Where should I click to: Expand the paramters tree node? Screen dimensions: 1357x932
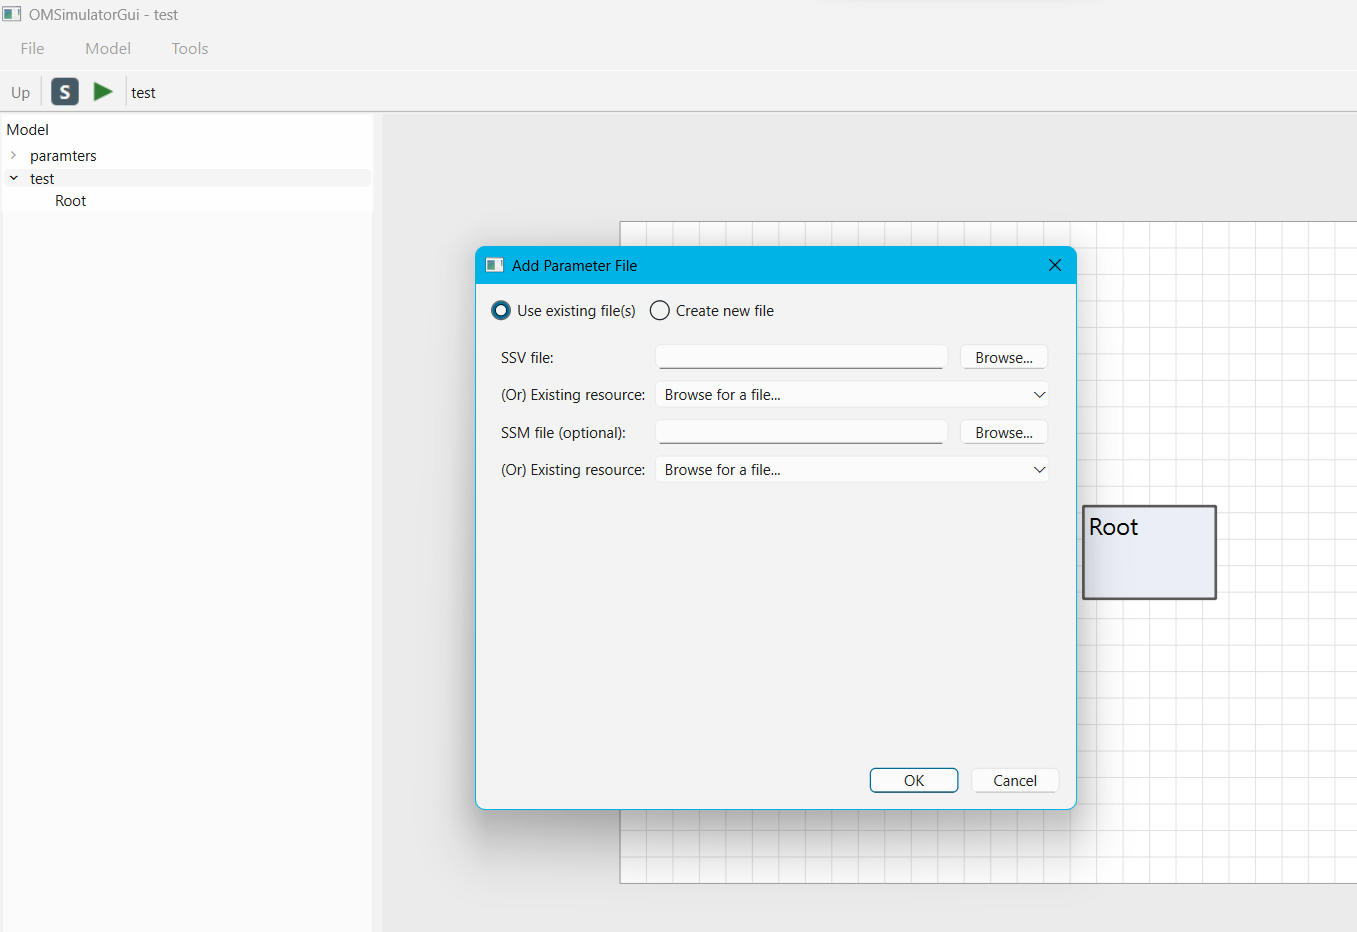14,156
